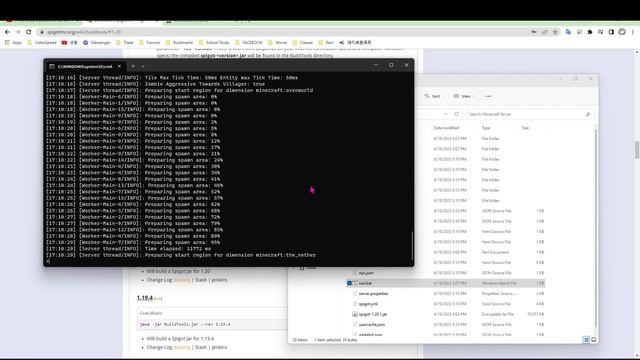This screenshot has width=640, height=360.
Task: Open the School Study bookmark folder
Action: point(214,42)
